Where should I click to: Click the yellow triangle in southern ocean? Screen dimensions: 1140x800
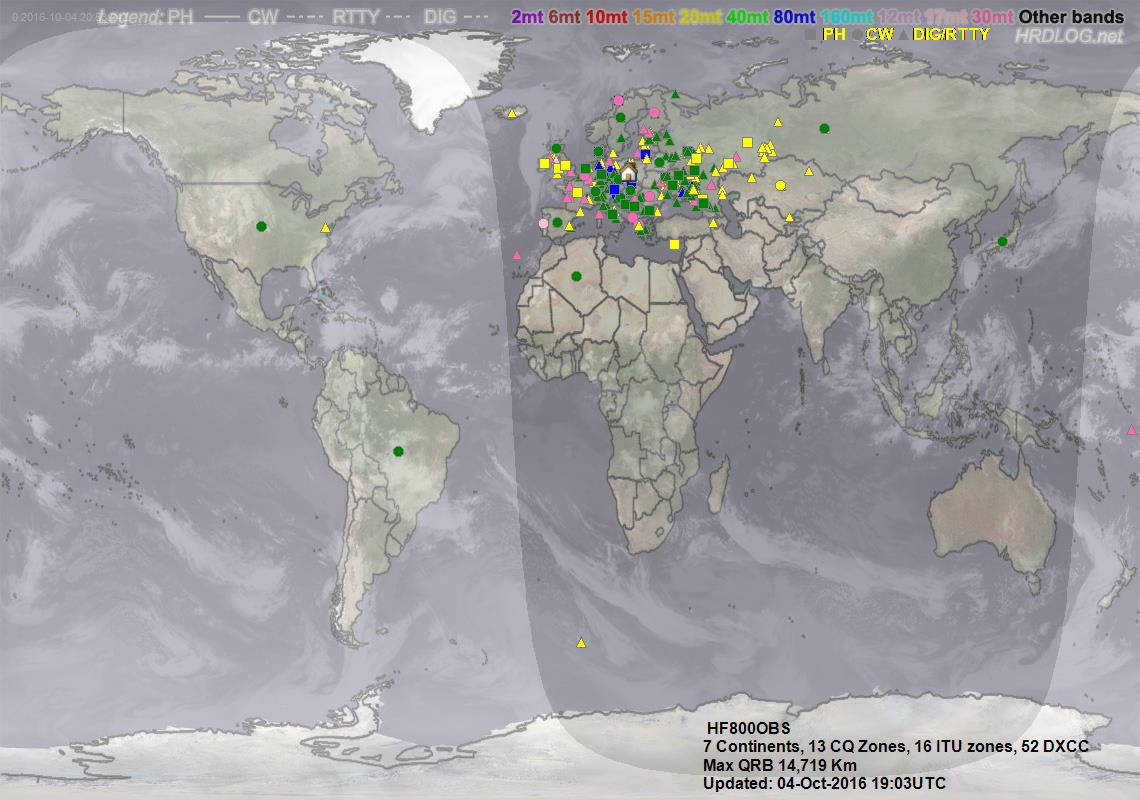pyautogui.click(x=580, y=643)
